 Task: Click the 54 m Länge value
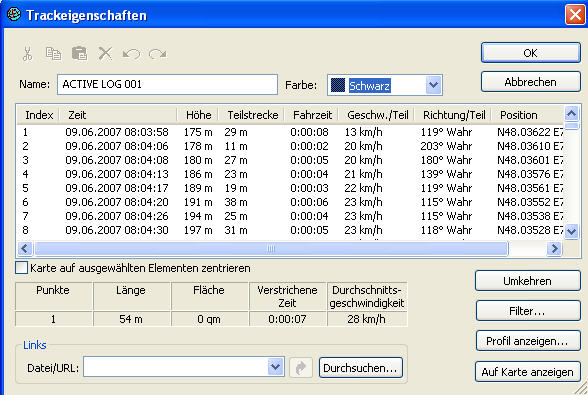(131, 319)
